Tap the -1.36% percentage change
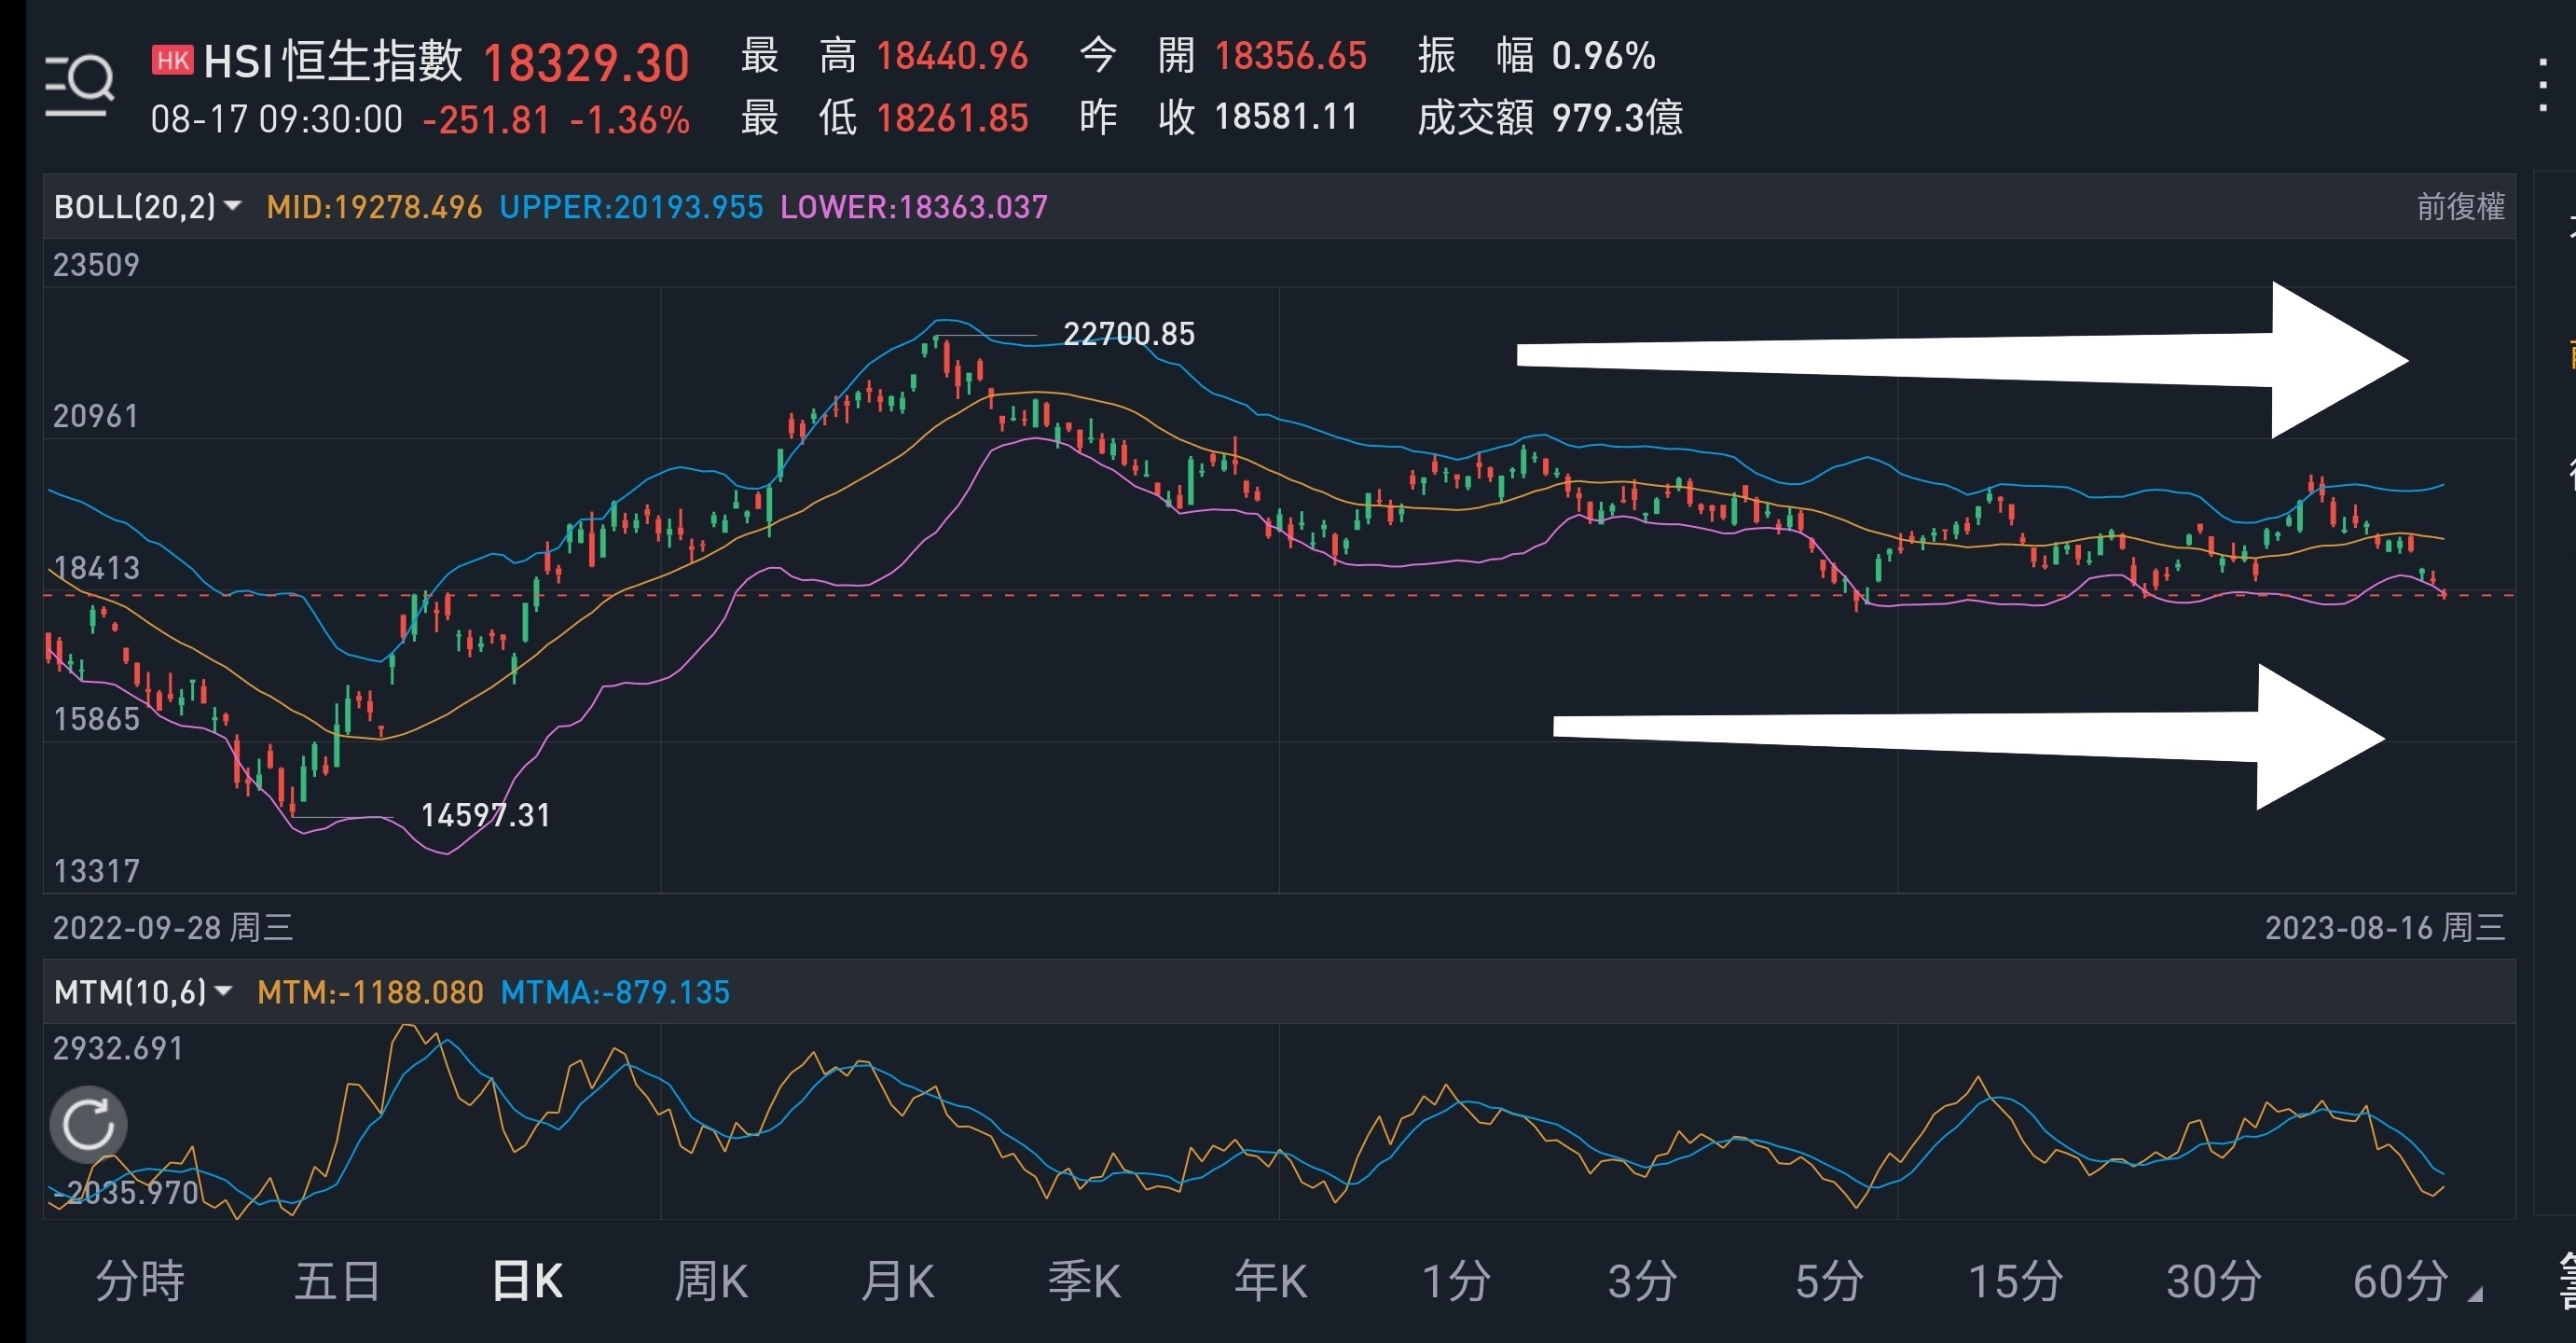 coord(630,121)
